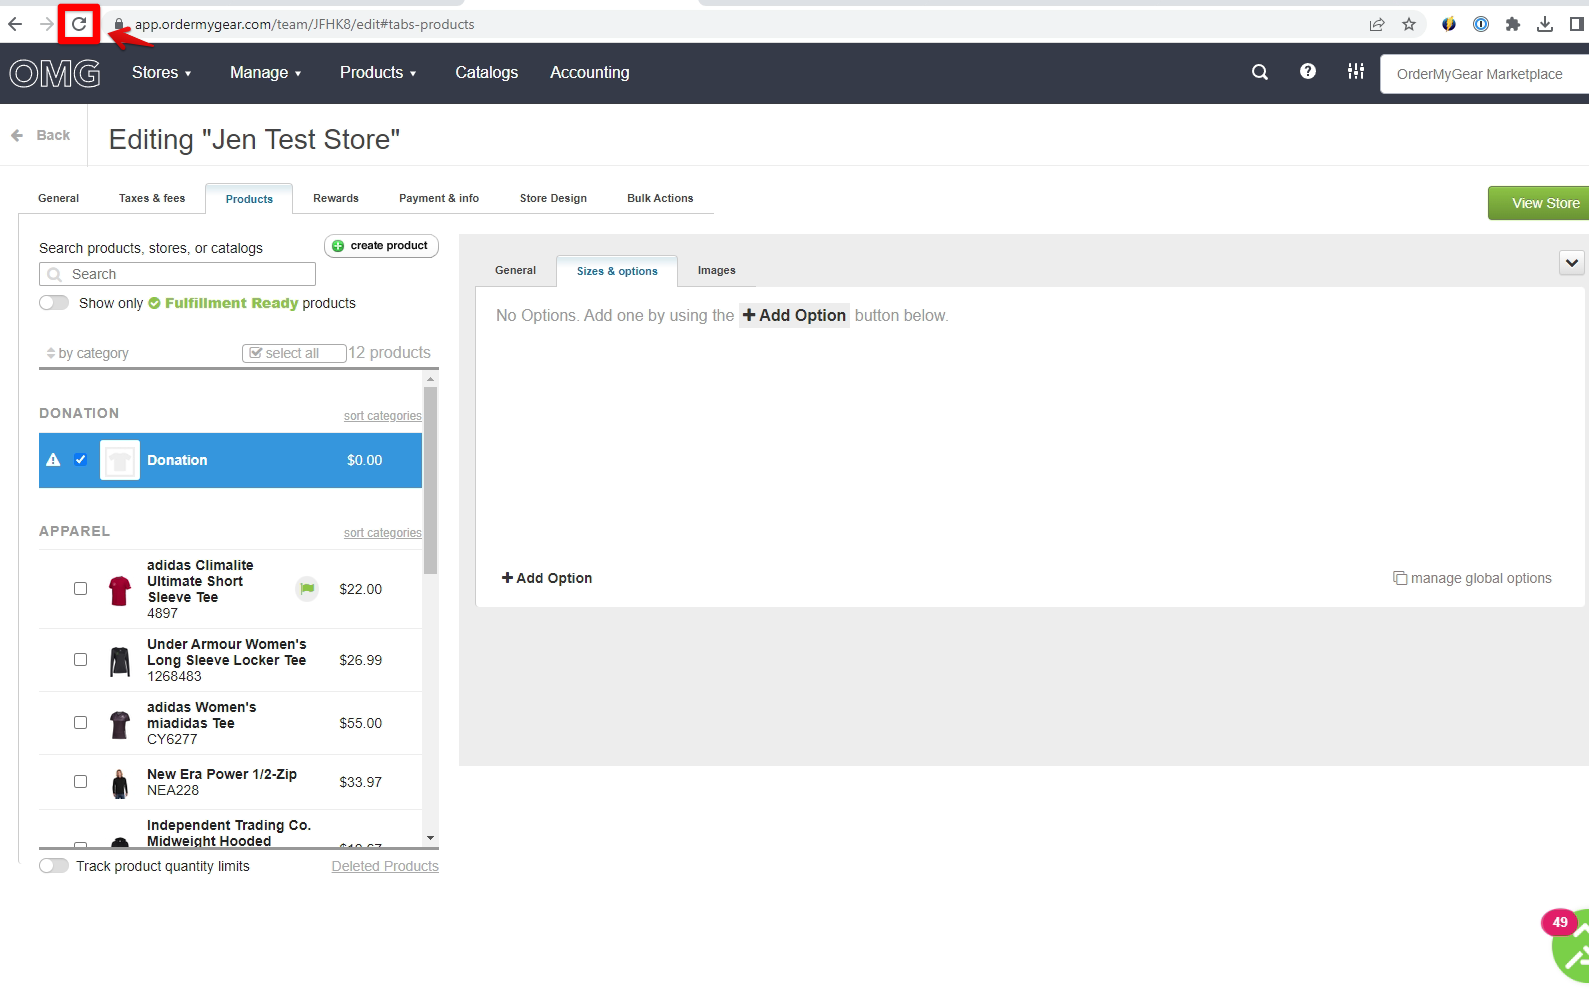Switch to the Rewards tab
Screen dimensions: 1589x1002
(336, 198)
